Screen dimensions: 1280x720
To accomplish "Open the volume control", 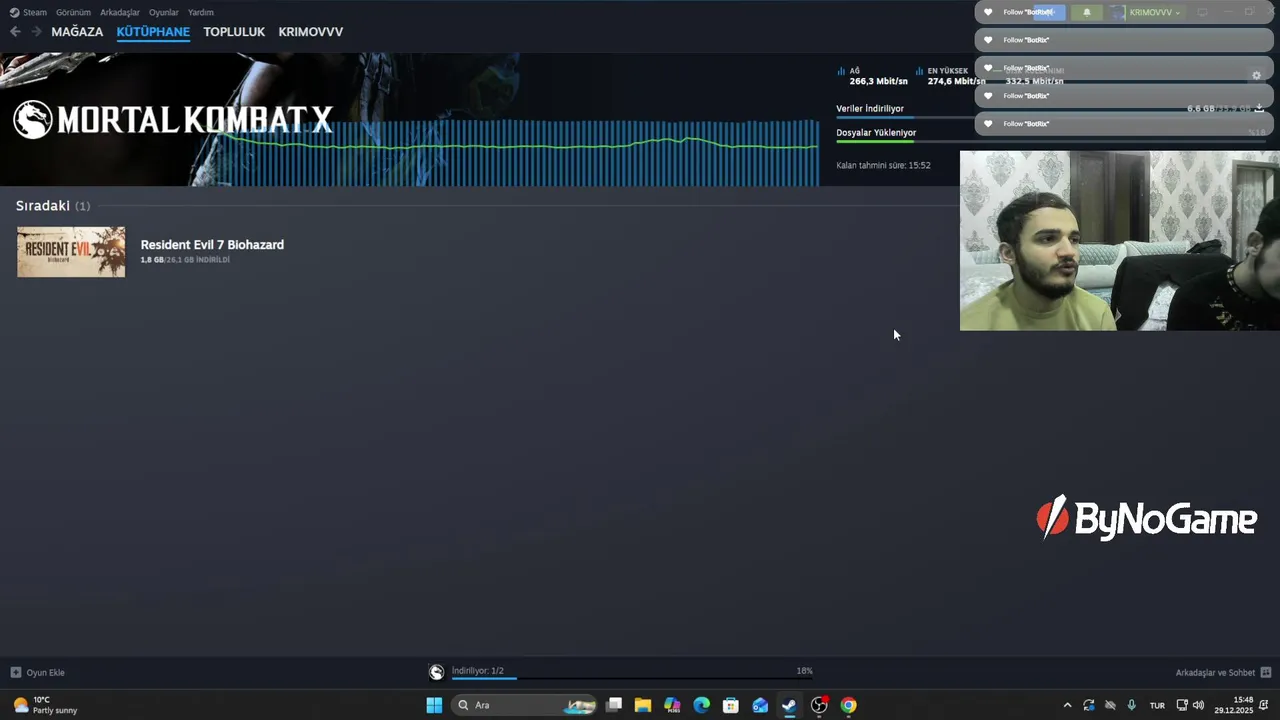I will tap(1198, 705).
